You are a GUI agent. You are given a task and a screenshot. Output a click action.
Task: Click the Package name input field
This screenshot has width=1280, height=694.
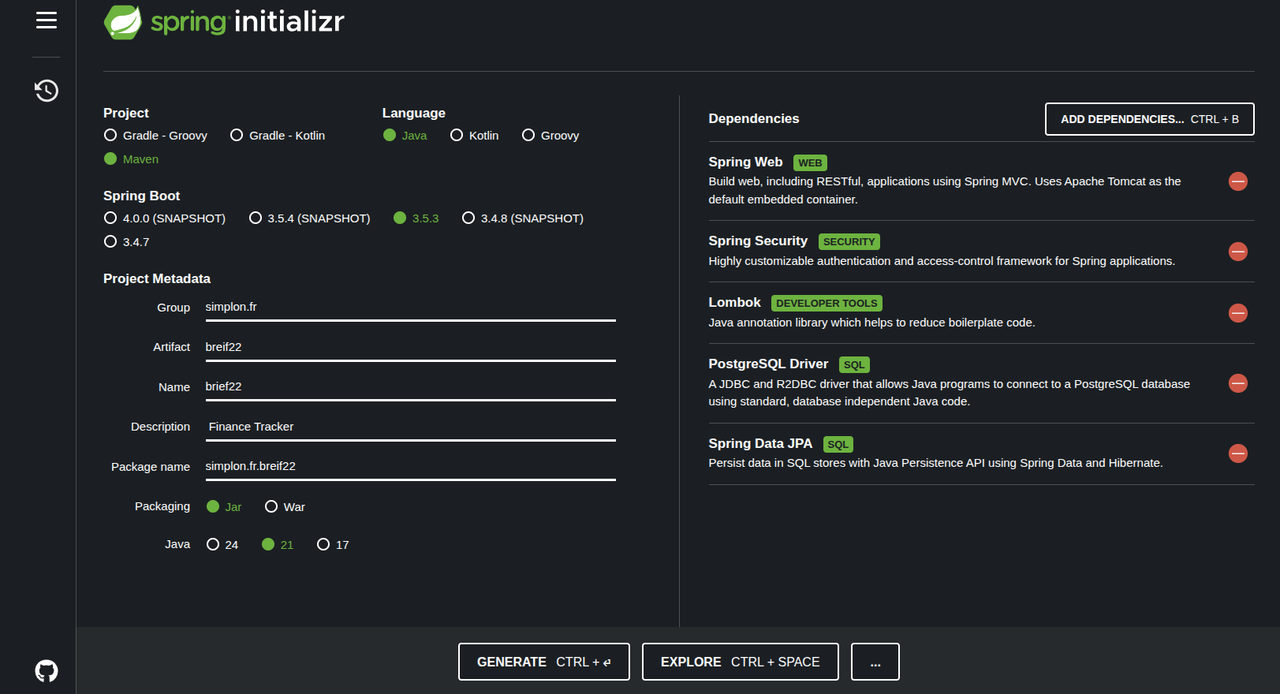point(410,467)
